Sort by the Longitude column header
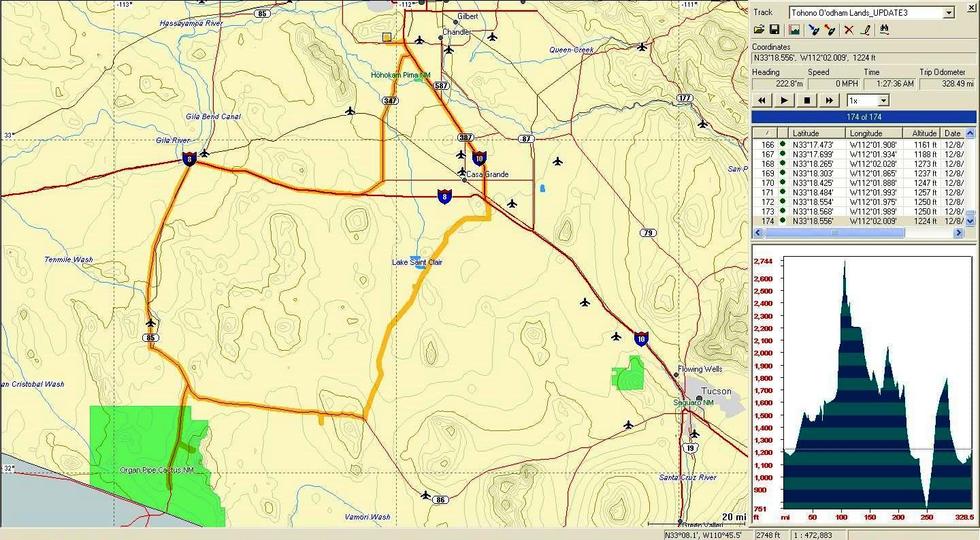The height and width of the screenshot is (540, 980). coord(874,133)
